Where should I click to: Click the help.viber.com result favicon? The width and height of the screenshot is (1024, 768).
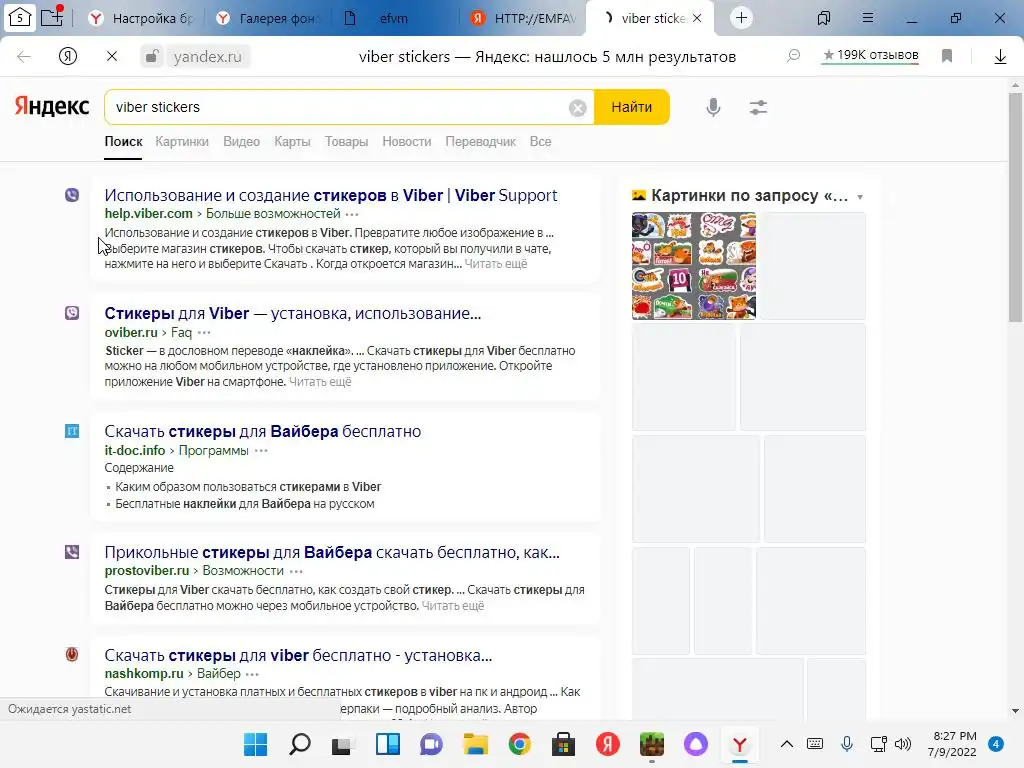(72, 195)
